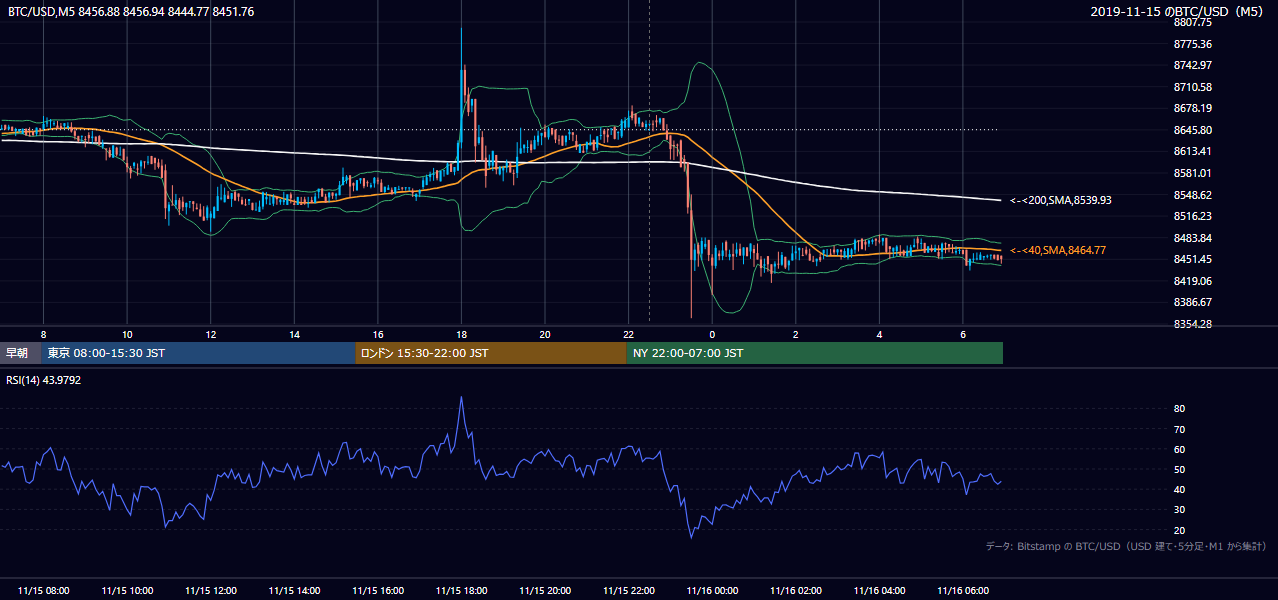Select the 8516.23 price axis label
This screenshot has height=600, width=1278.
(x=1193, y=216)
